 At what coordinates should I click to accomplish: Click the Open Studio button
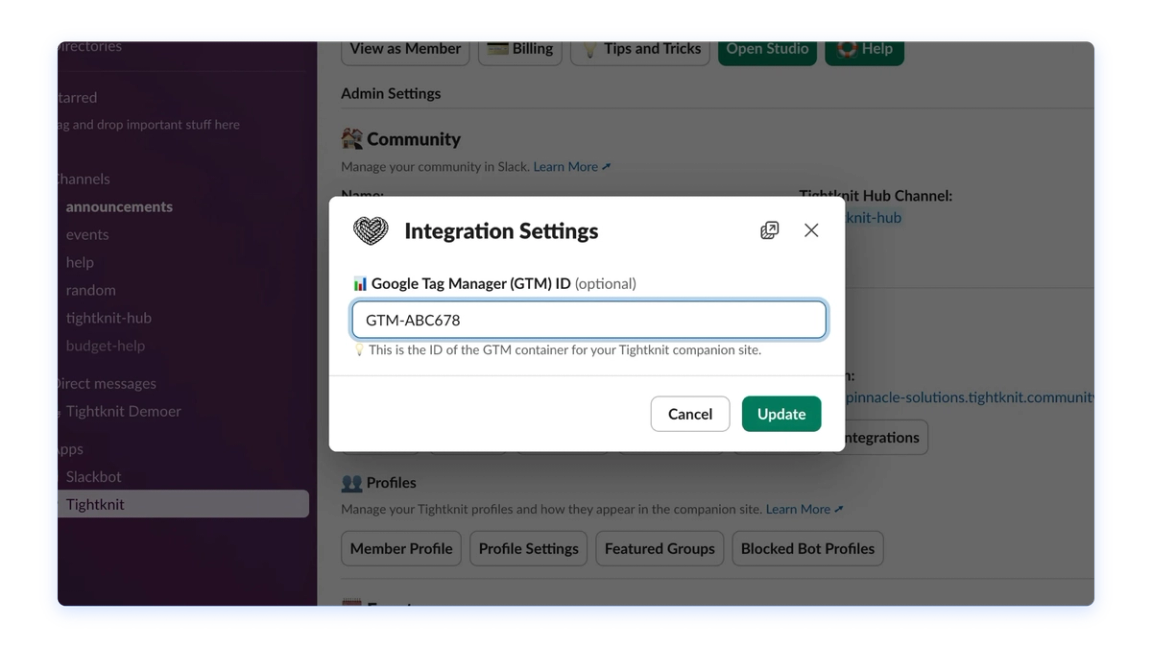767,49
